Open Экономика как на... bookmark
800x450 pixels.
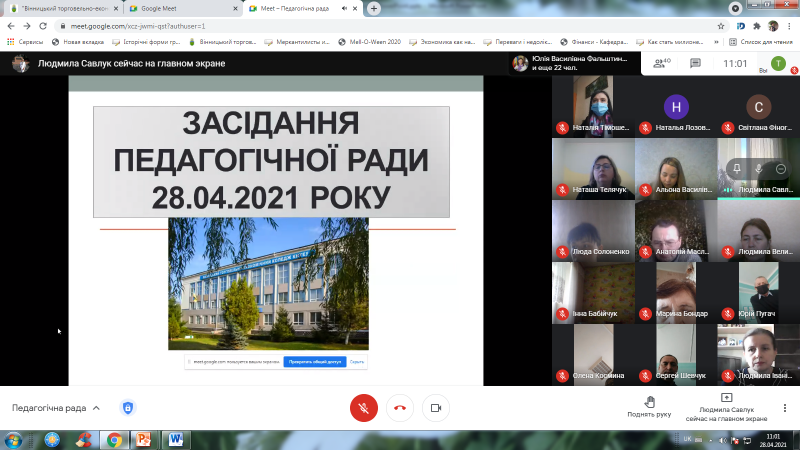(442, 42)
